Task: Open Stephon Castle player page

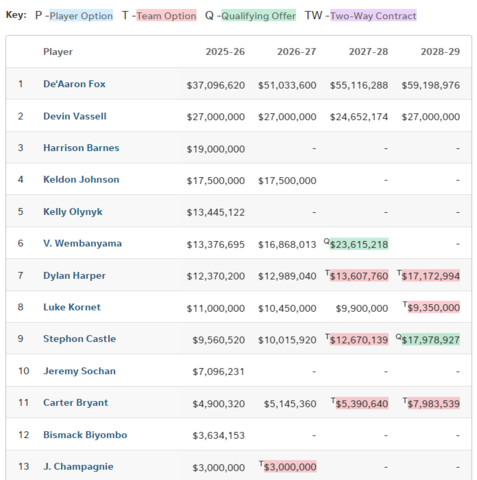Action: pyautogui.click(x=79, y=339)
